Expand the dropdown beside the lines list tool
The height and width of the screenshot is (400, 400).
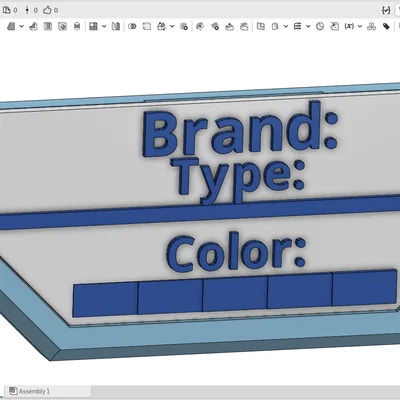pyautogui.click(x=308, y=26)
